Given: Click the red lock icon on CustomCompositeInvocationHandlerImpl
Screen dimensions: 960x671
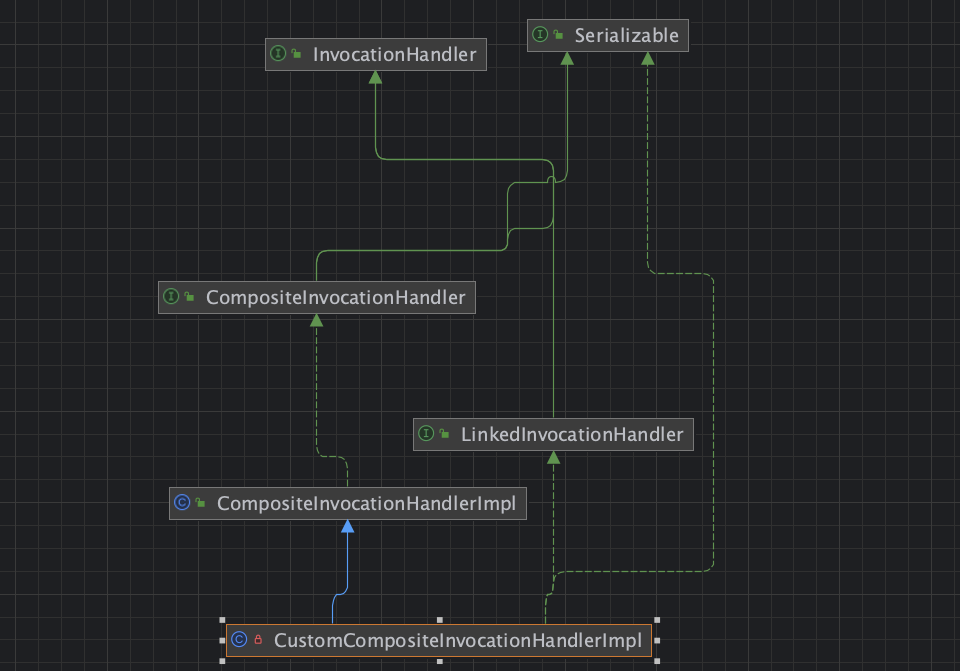Looking at the screenshot, I should coord(258,640).
